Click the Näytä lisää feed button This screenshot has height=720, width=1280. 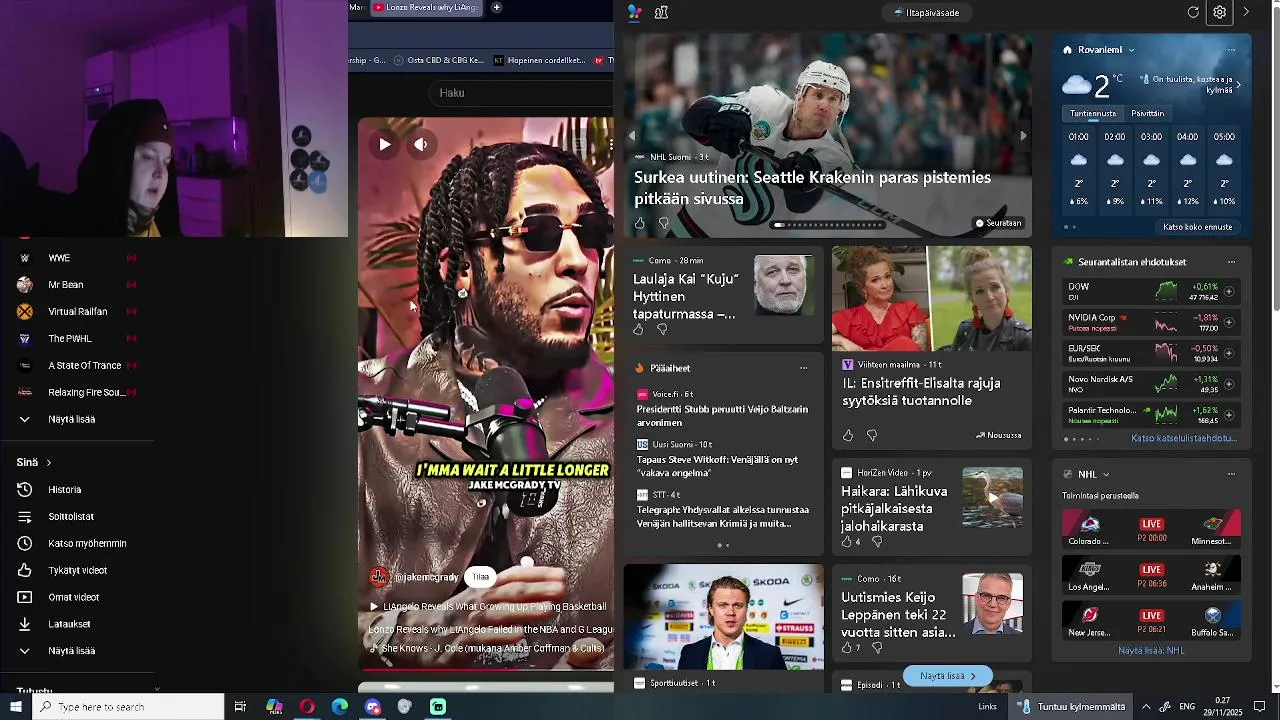(947, 676)
